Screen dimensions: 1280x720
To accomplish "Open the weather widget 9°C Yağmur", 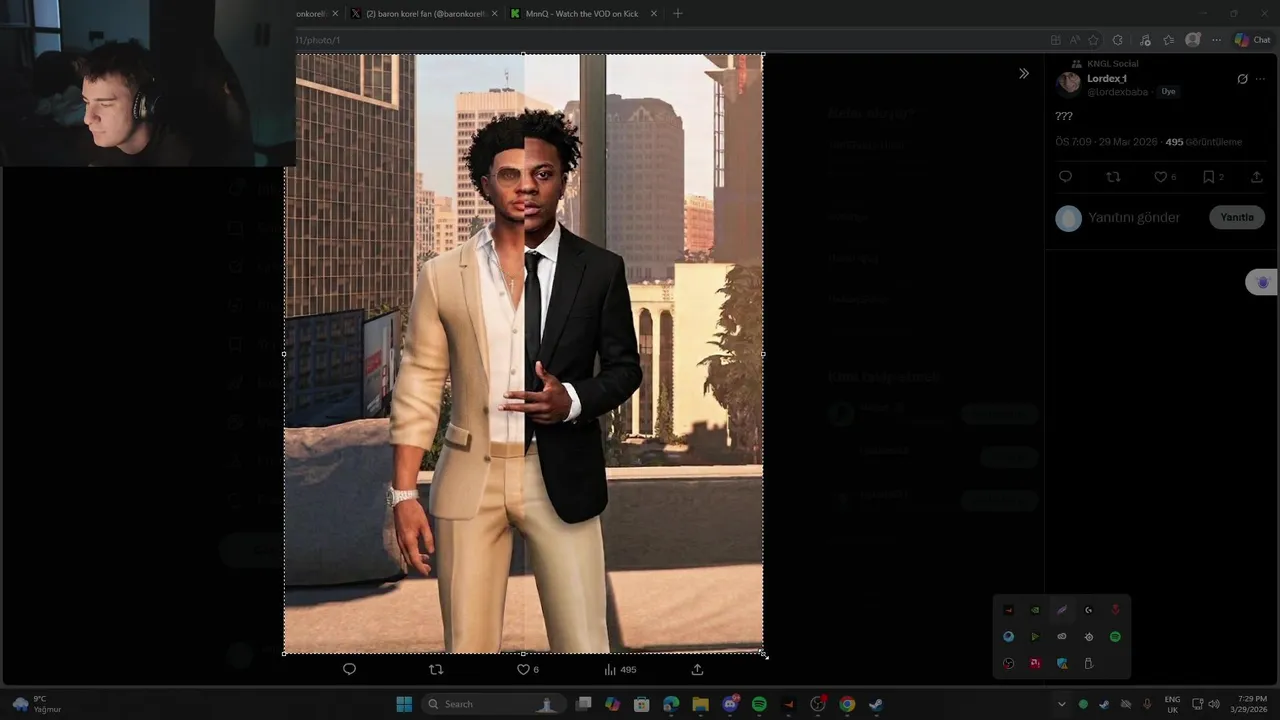I will (35, 704).
